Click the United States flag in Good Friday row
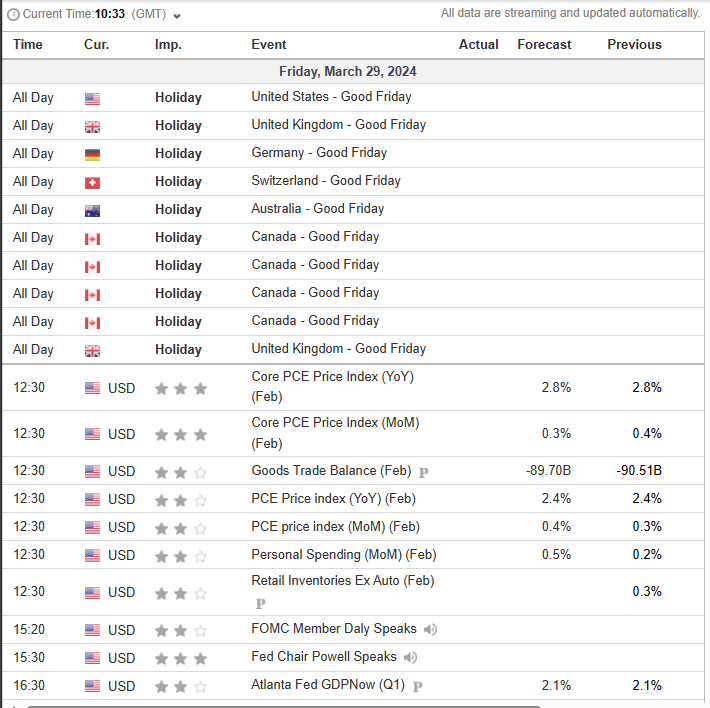710x708 pixels. pos(92,98)
